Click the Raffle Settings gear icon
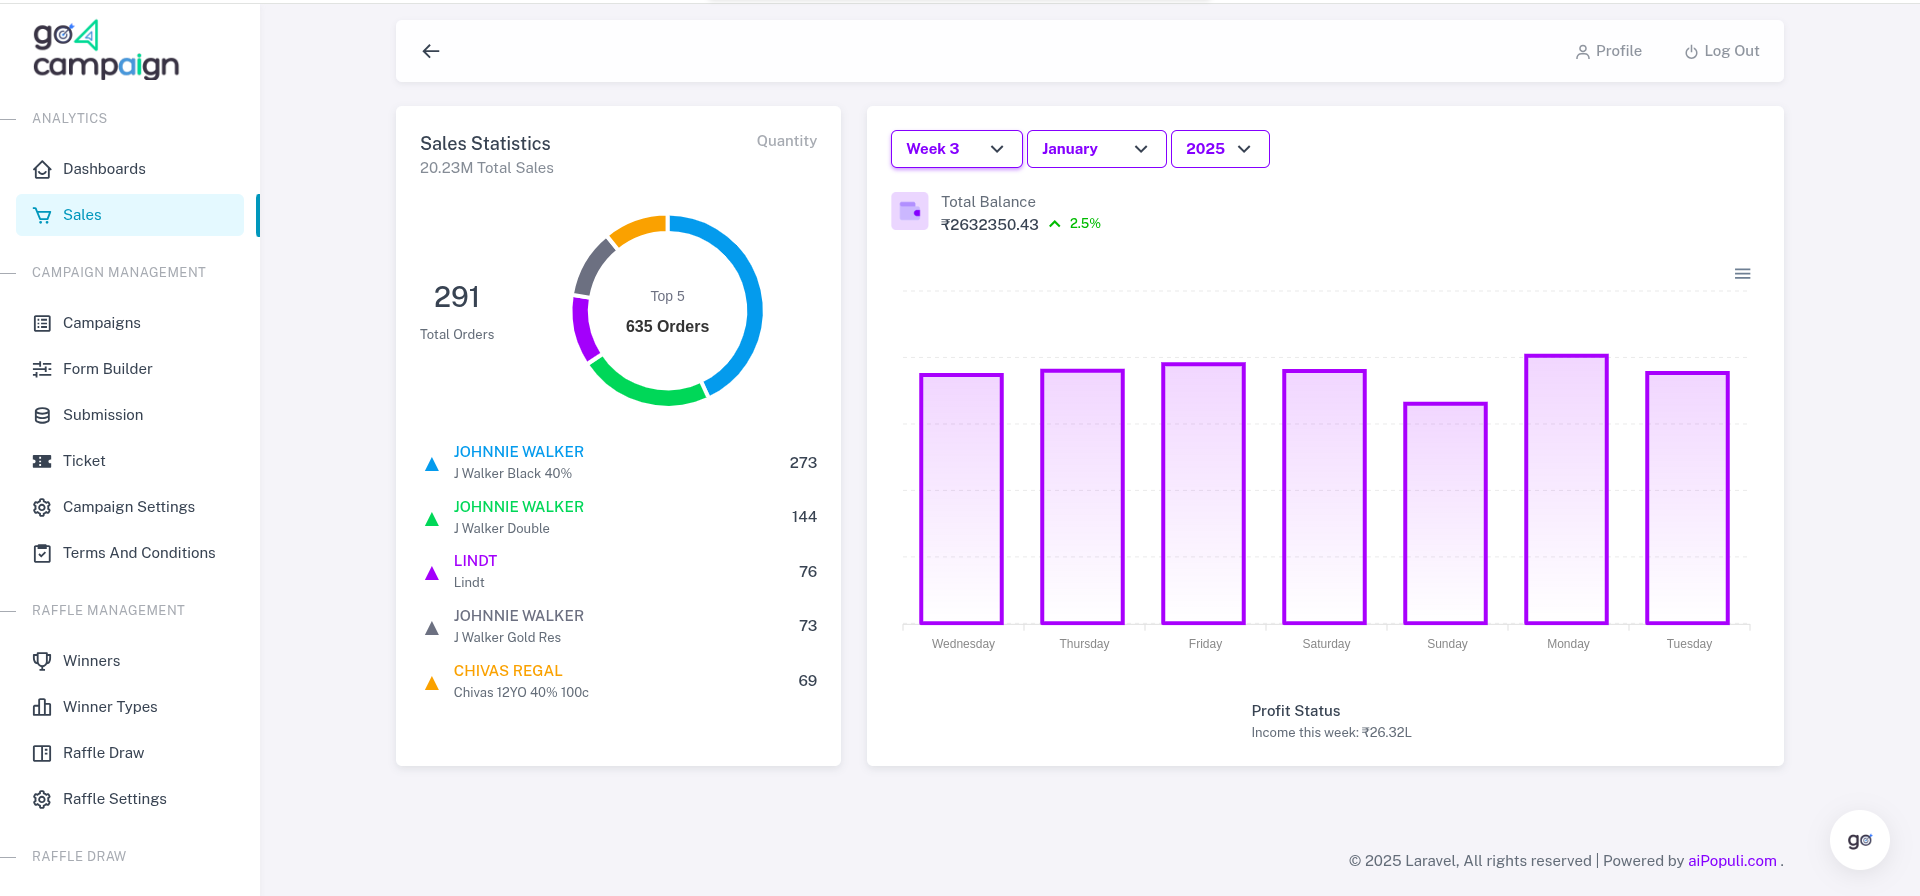1920x896 pixels. click(42, 799)
